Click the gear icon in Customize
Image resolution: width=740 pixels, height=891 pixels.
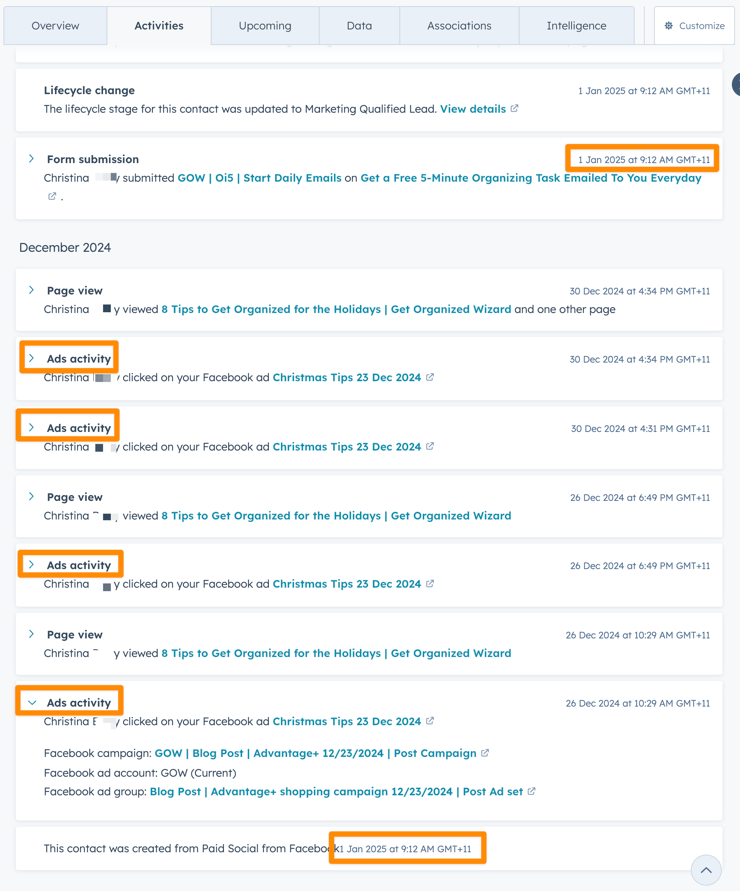[669, 26]
